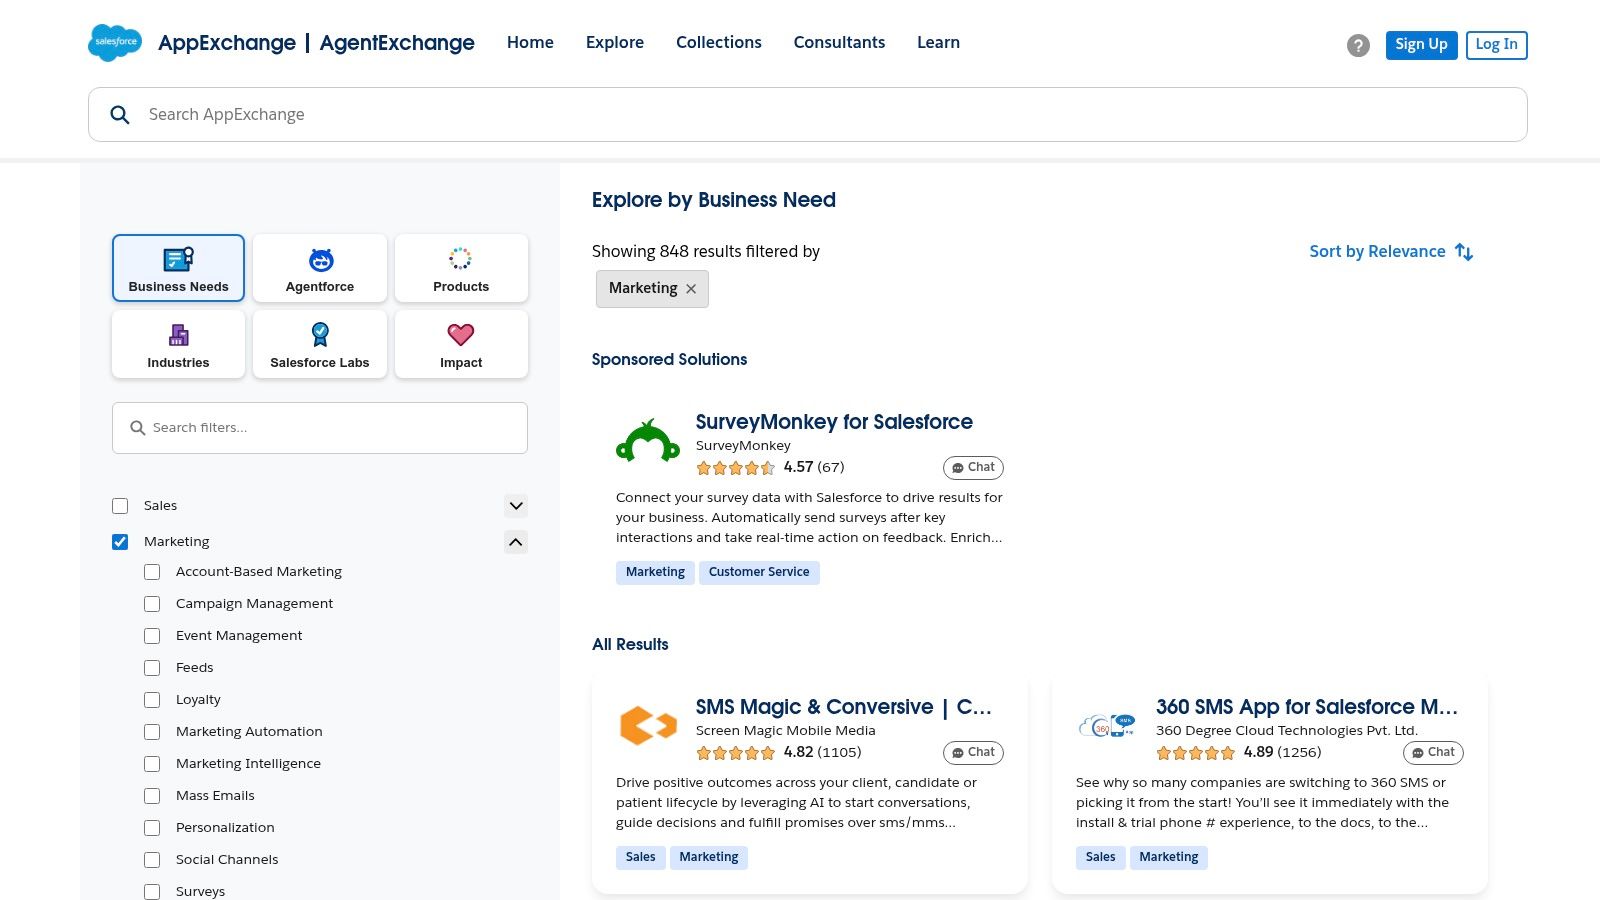The height and width of the screenshot is (900, 1600).
Task: Click the Marketing tag on SMS Magic card
Action: [709, 858]
